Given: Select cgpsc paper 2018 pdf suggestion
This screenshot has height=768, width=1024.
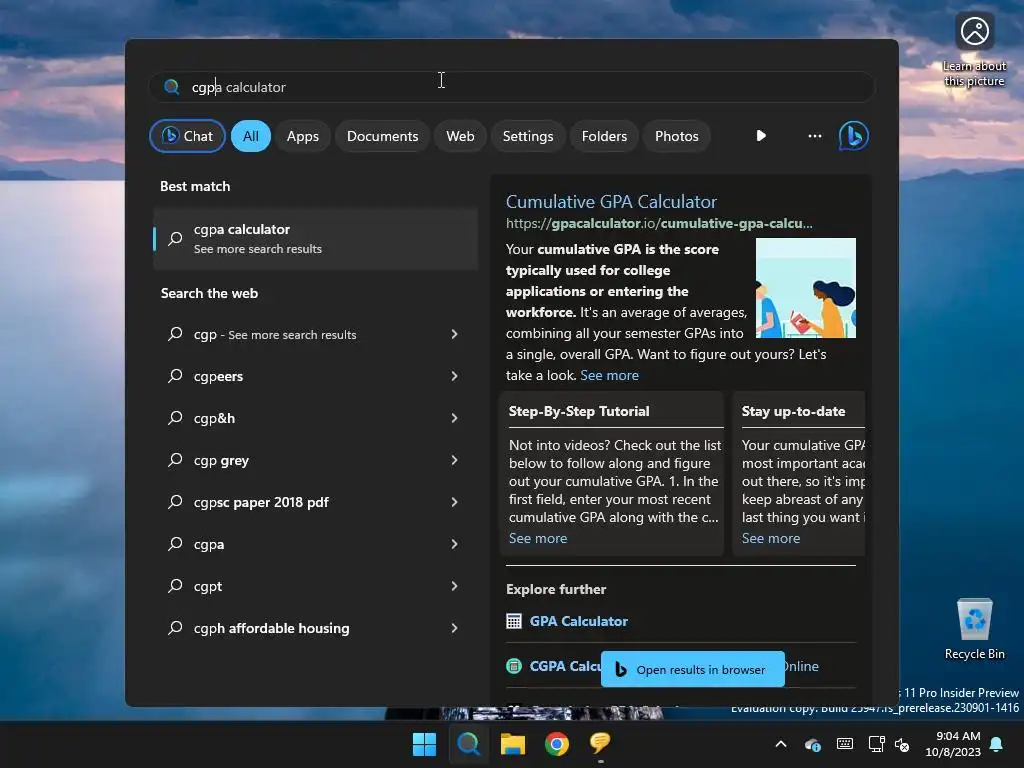Looking at the screenshot, I should [315, 502].
